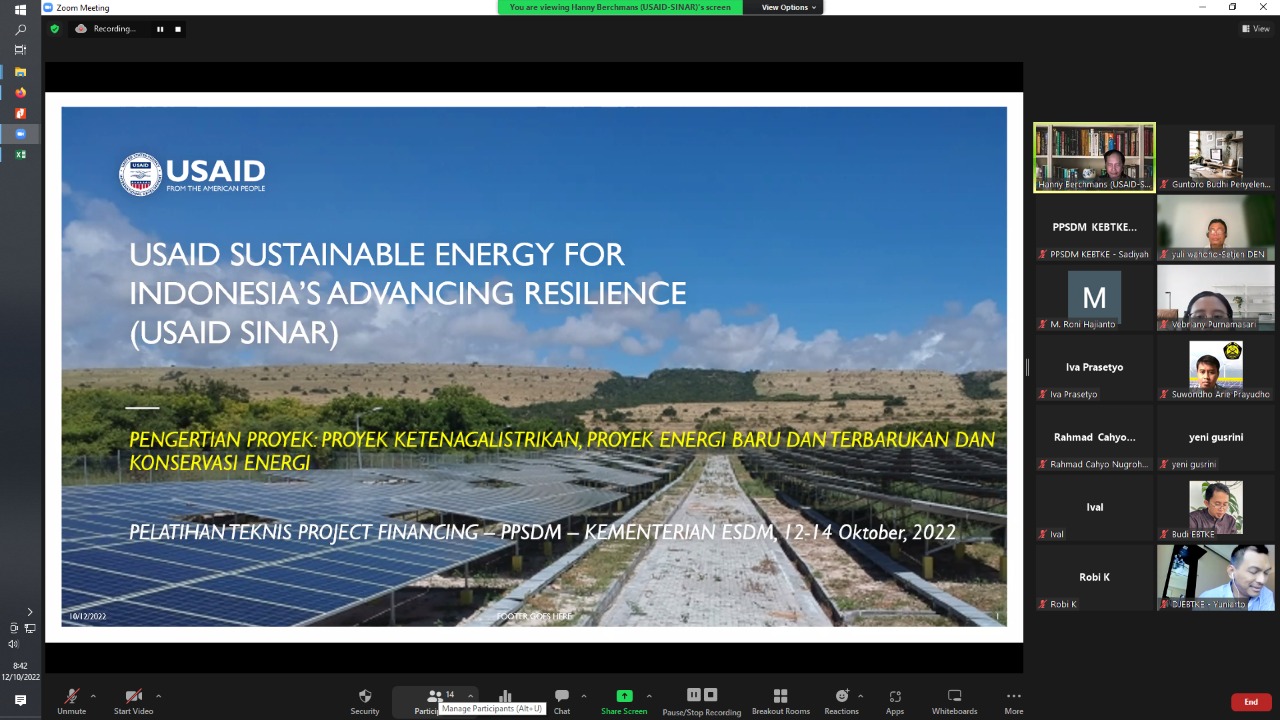This screenshot has width=1280, height=720.
Task: Open Windows Search from taskbar
Action: pos(20,29)
